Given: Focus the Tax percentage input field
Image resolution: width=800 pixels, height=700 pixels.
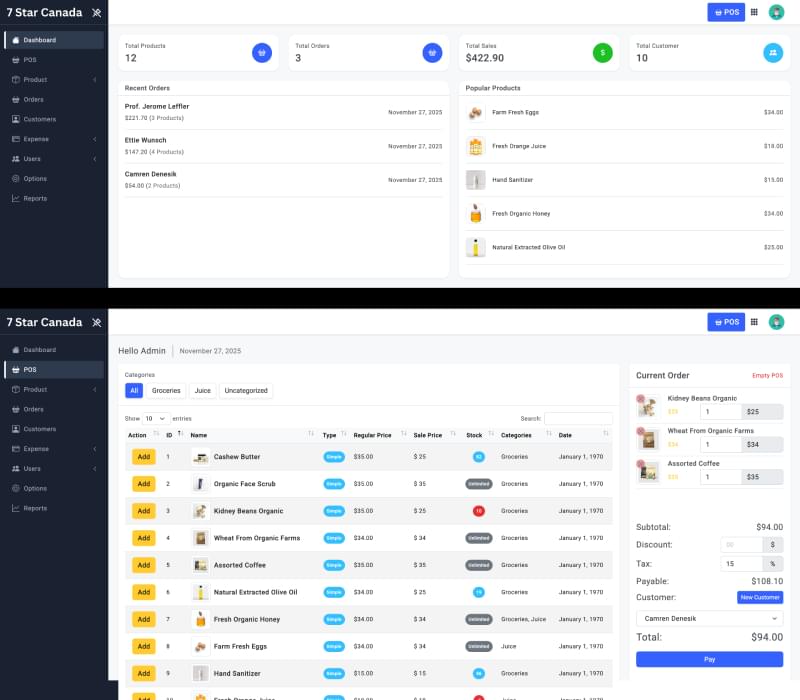Looking at the screenshot, I should 741,563.
